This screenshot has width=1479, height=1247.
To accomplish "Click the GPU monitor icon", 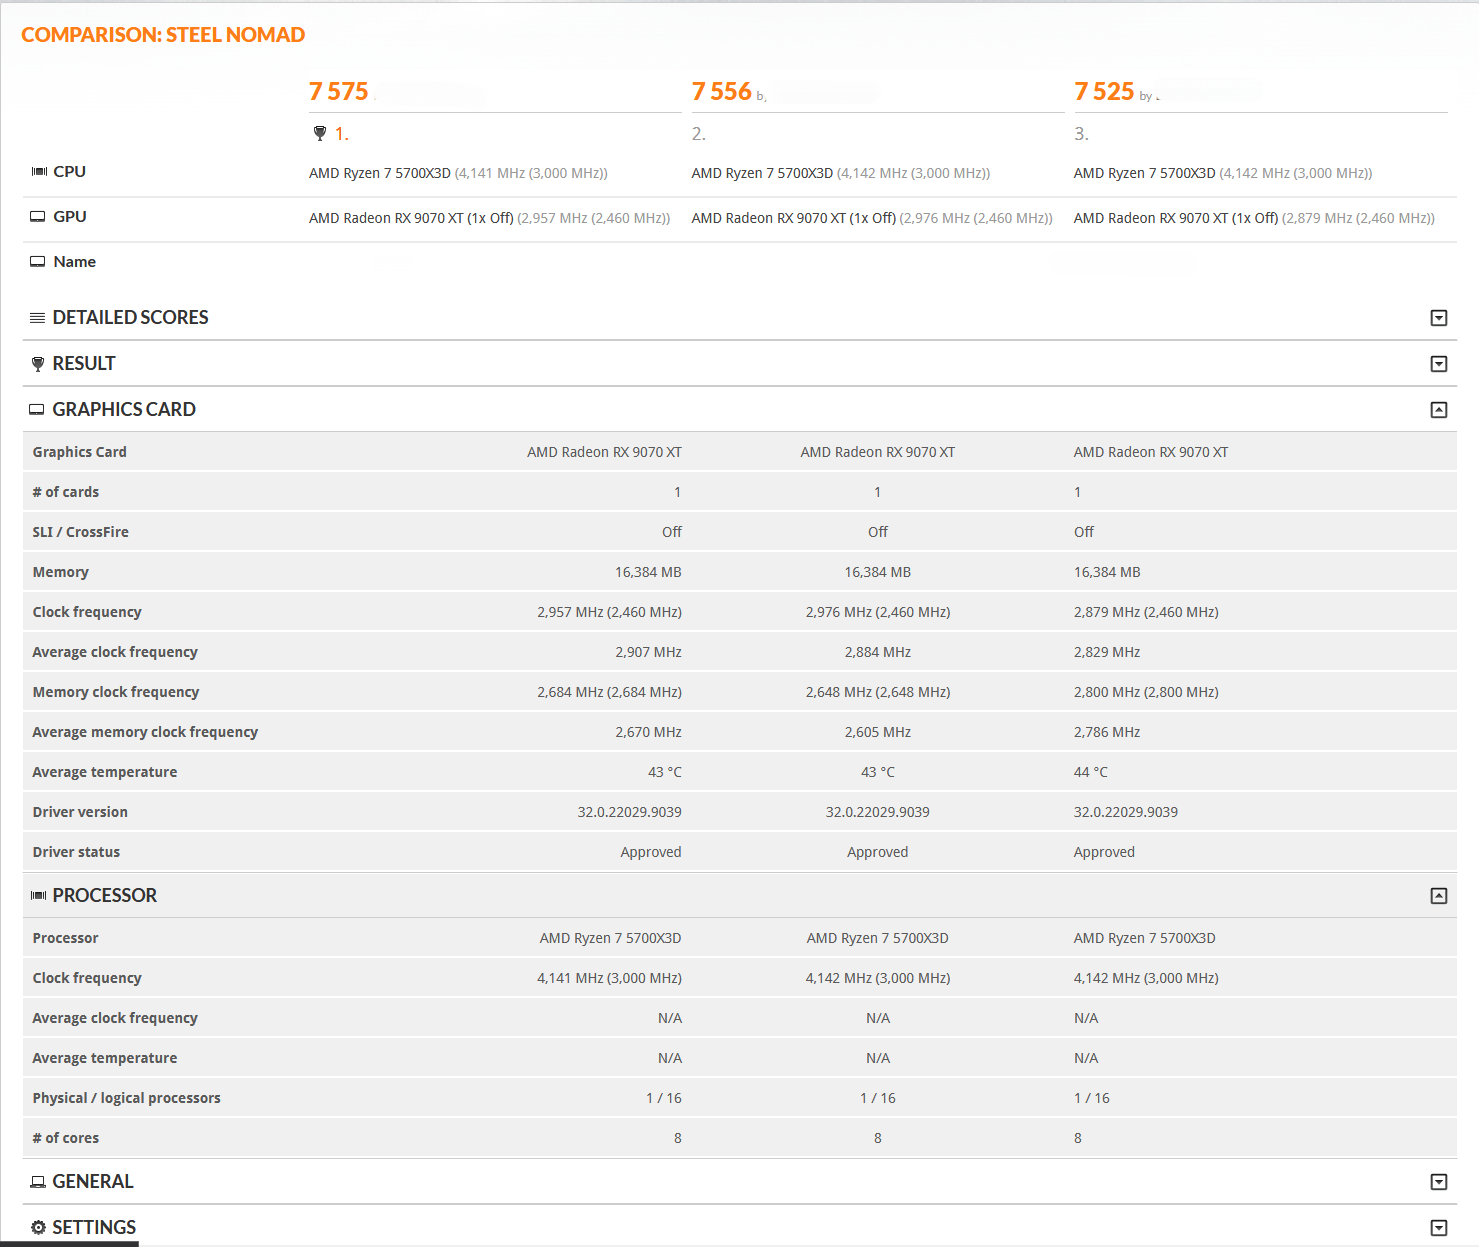I will (x=38, y=217).
